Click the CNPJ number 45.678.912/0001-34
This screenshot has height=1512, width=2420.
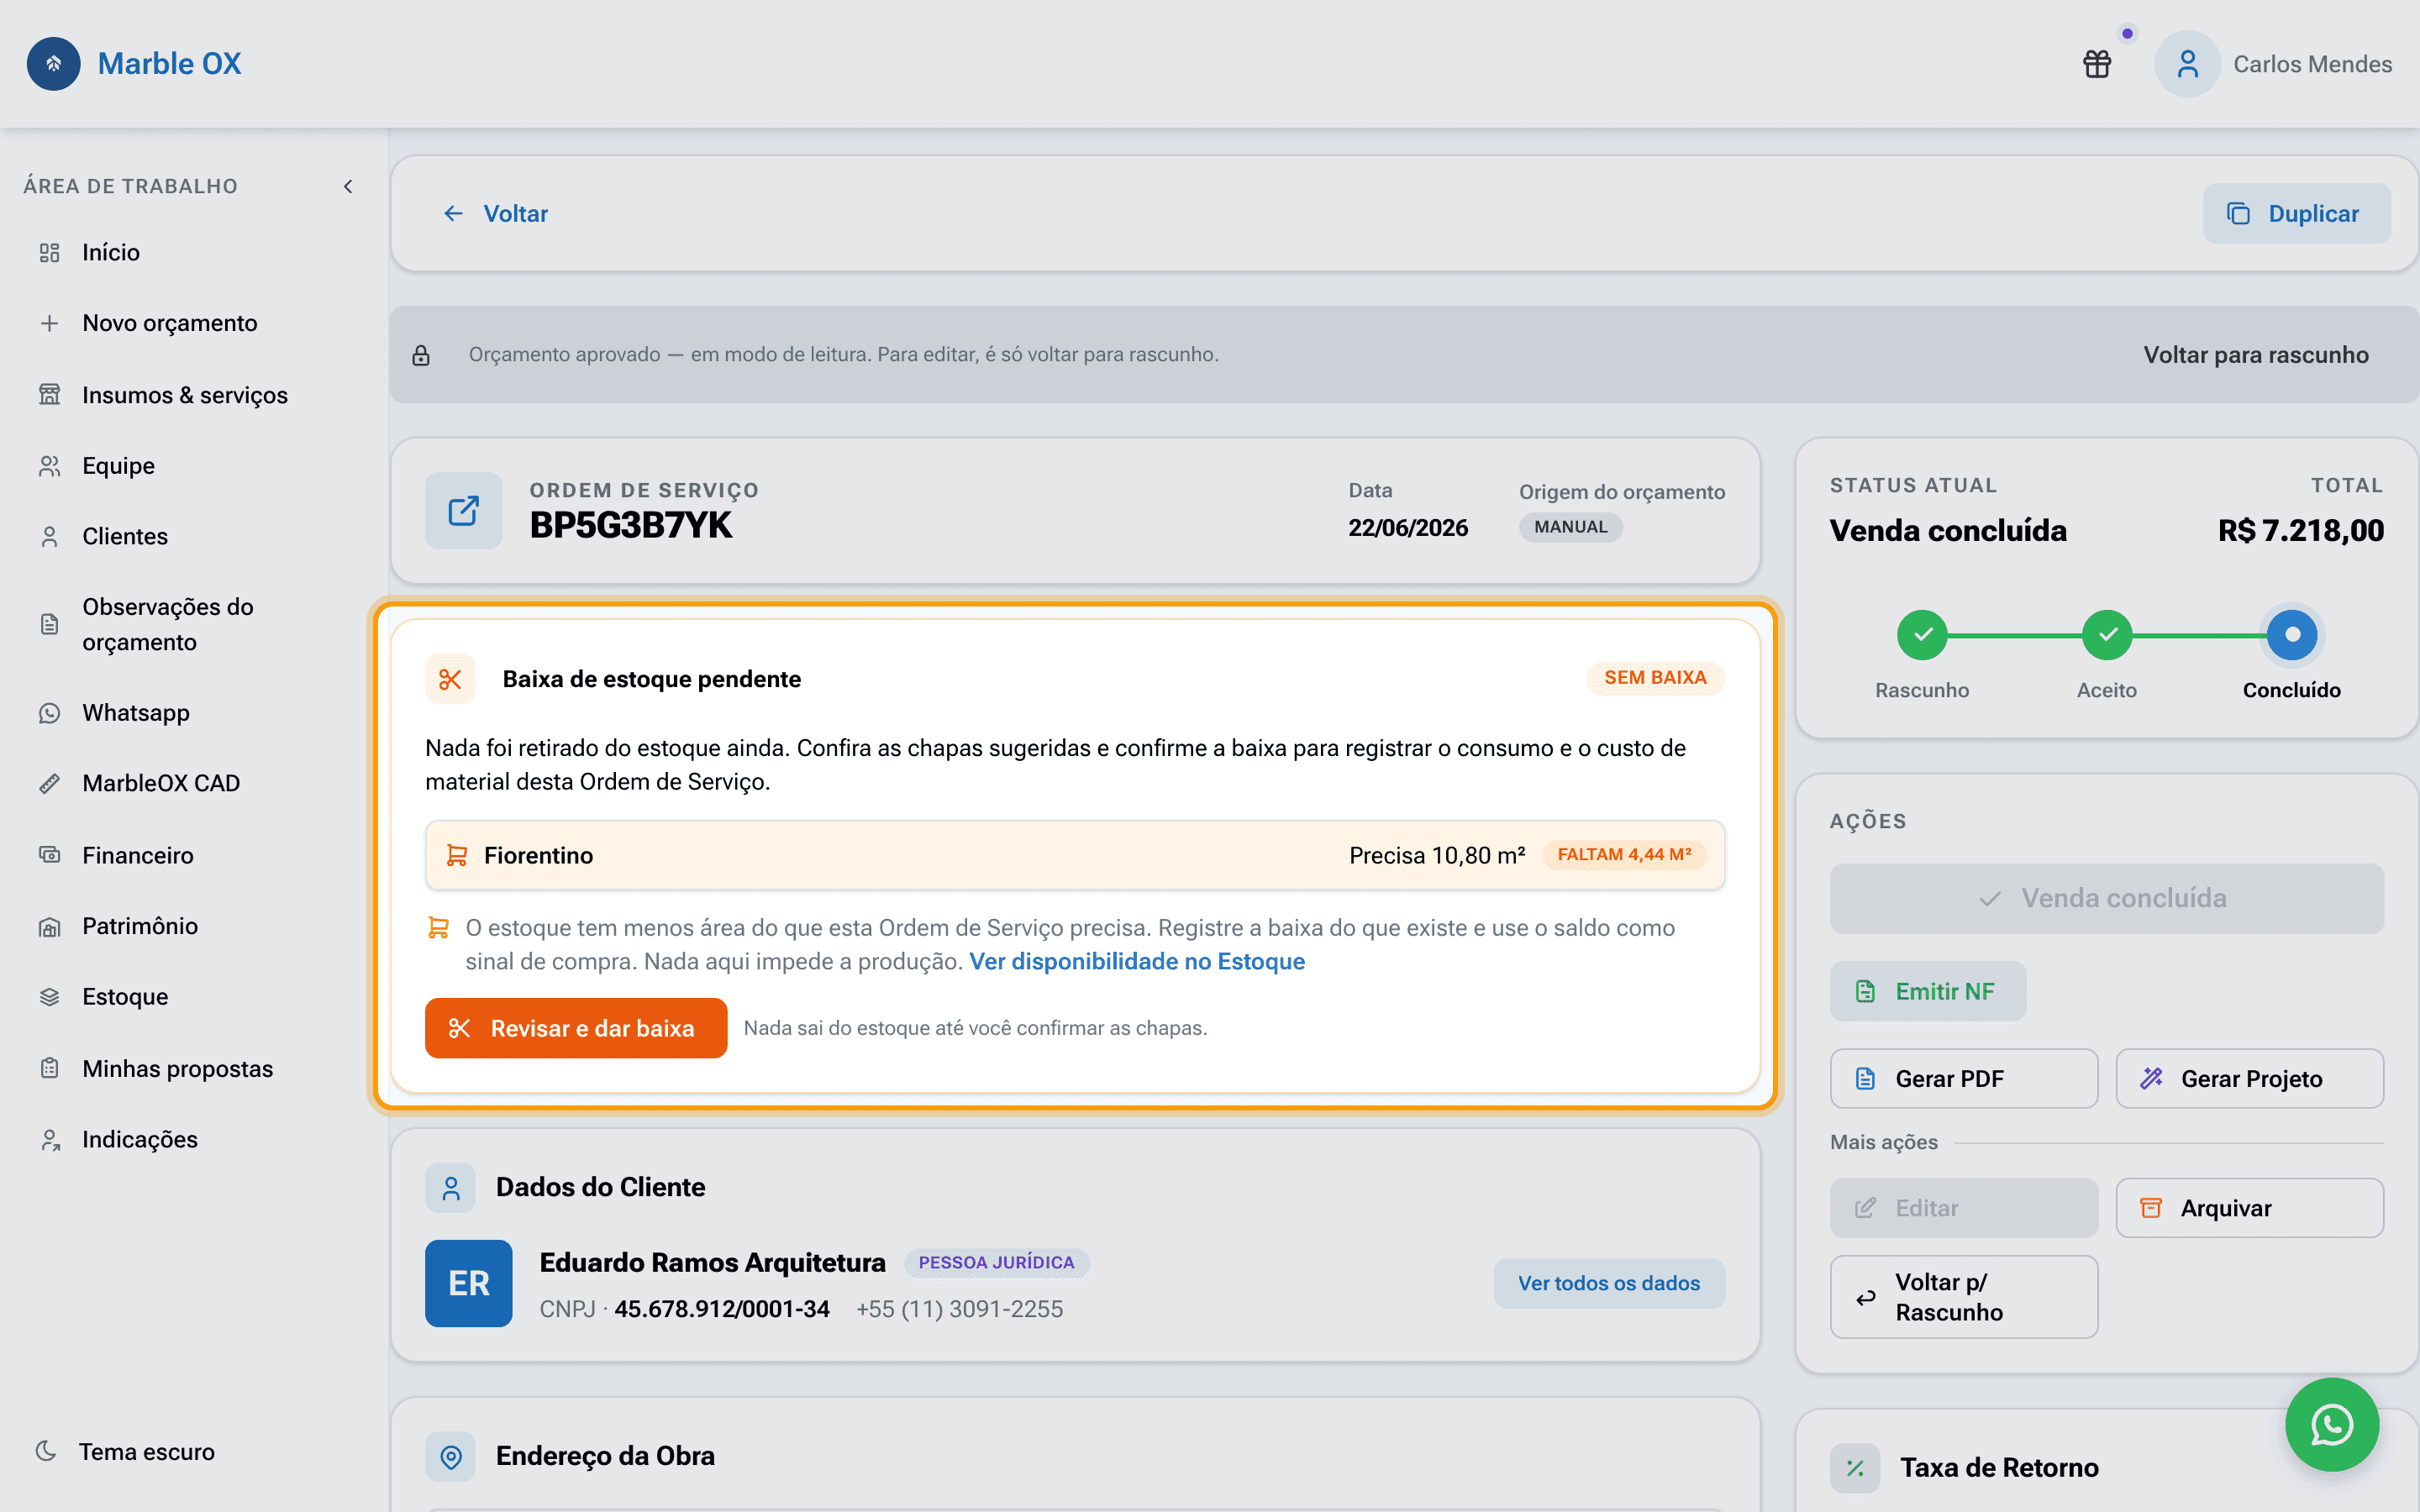pos(722,1310)
